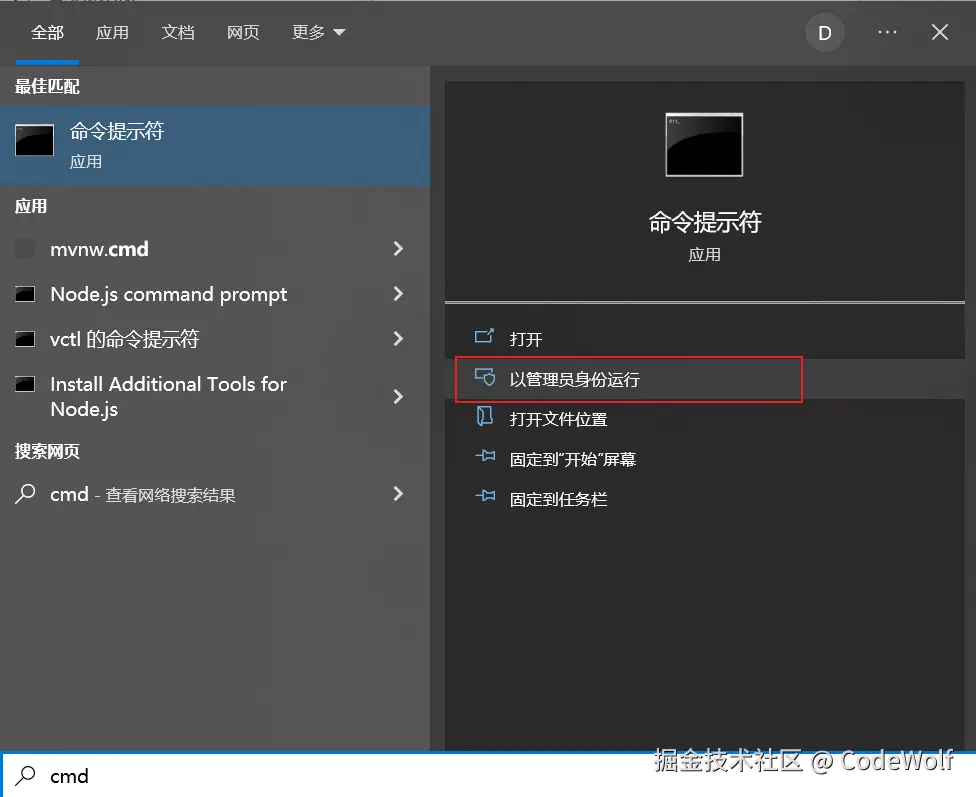Choose 固定到任务栏
The width and height of the screenshot is (976, 797).
point(705,499)
